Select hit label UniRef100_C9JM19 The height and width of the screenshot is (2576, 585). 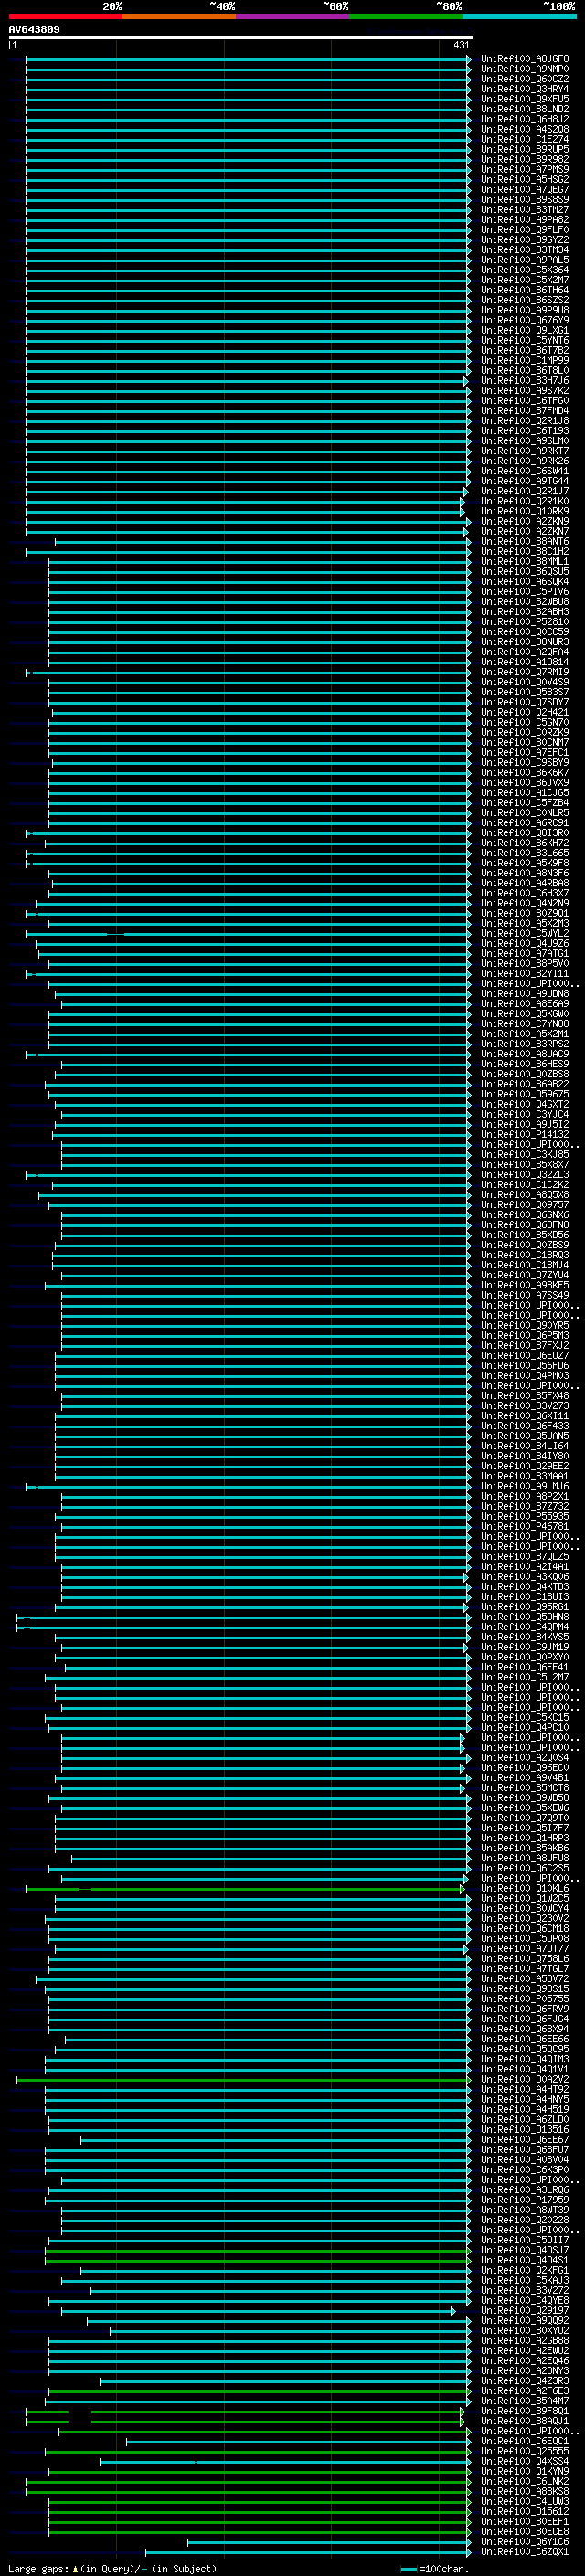[x=525, y=1647]
